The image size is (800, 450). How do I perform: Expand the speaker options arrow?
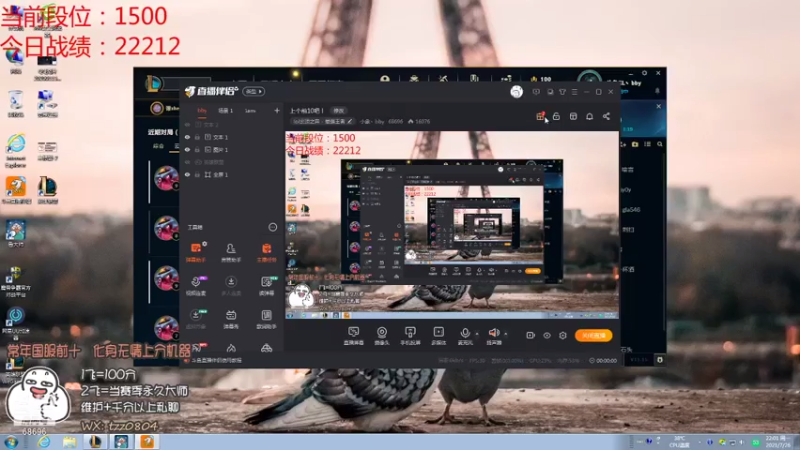pos(506,334)
